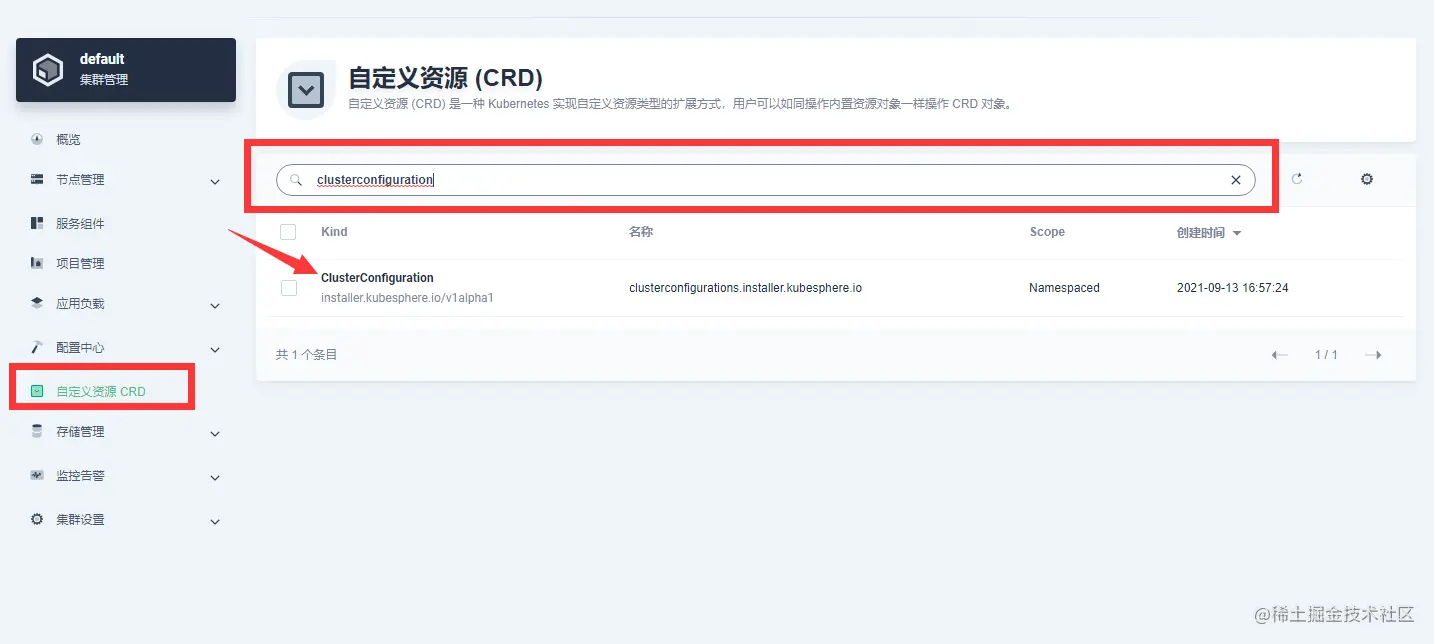Click the 应用负载 layers icon
Viewport: 1434px width, 644px height.
point(37,303)
